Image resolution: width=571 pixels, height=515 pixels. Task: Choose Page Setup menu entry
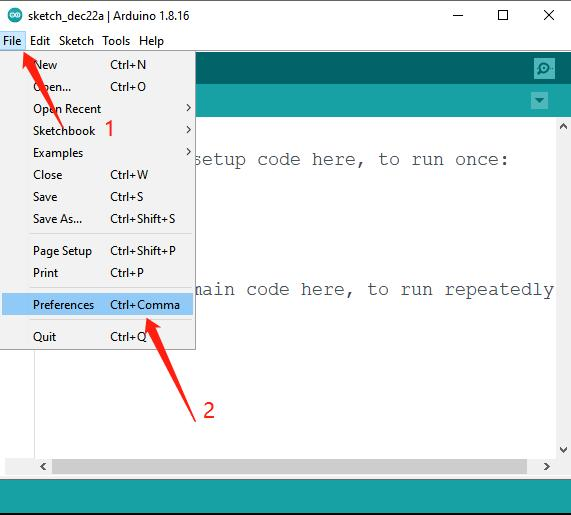click(x=98, y=251)
